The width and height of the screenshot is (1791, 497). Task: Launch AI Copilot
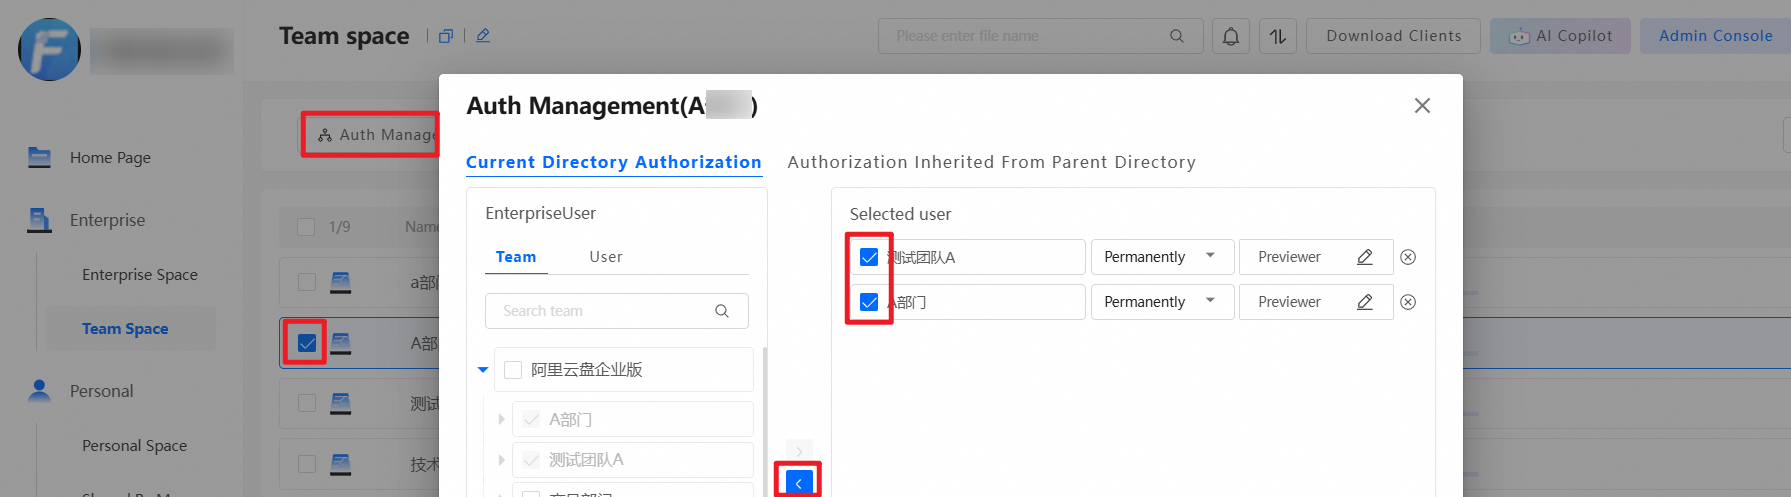1560,36
